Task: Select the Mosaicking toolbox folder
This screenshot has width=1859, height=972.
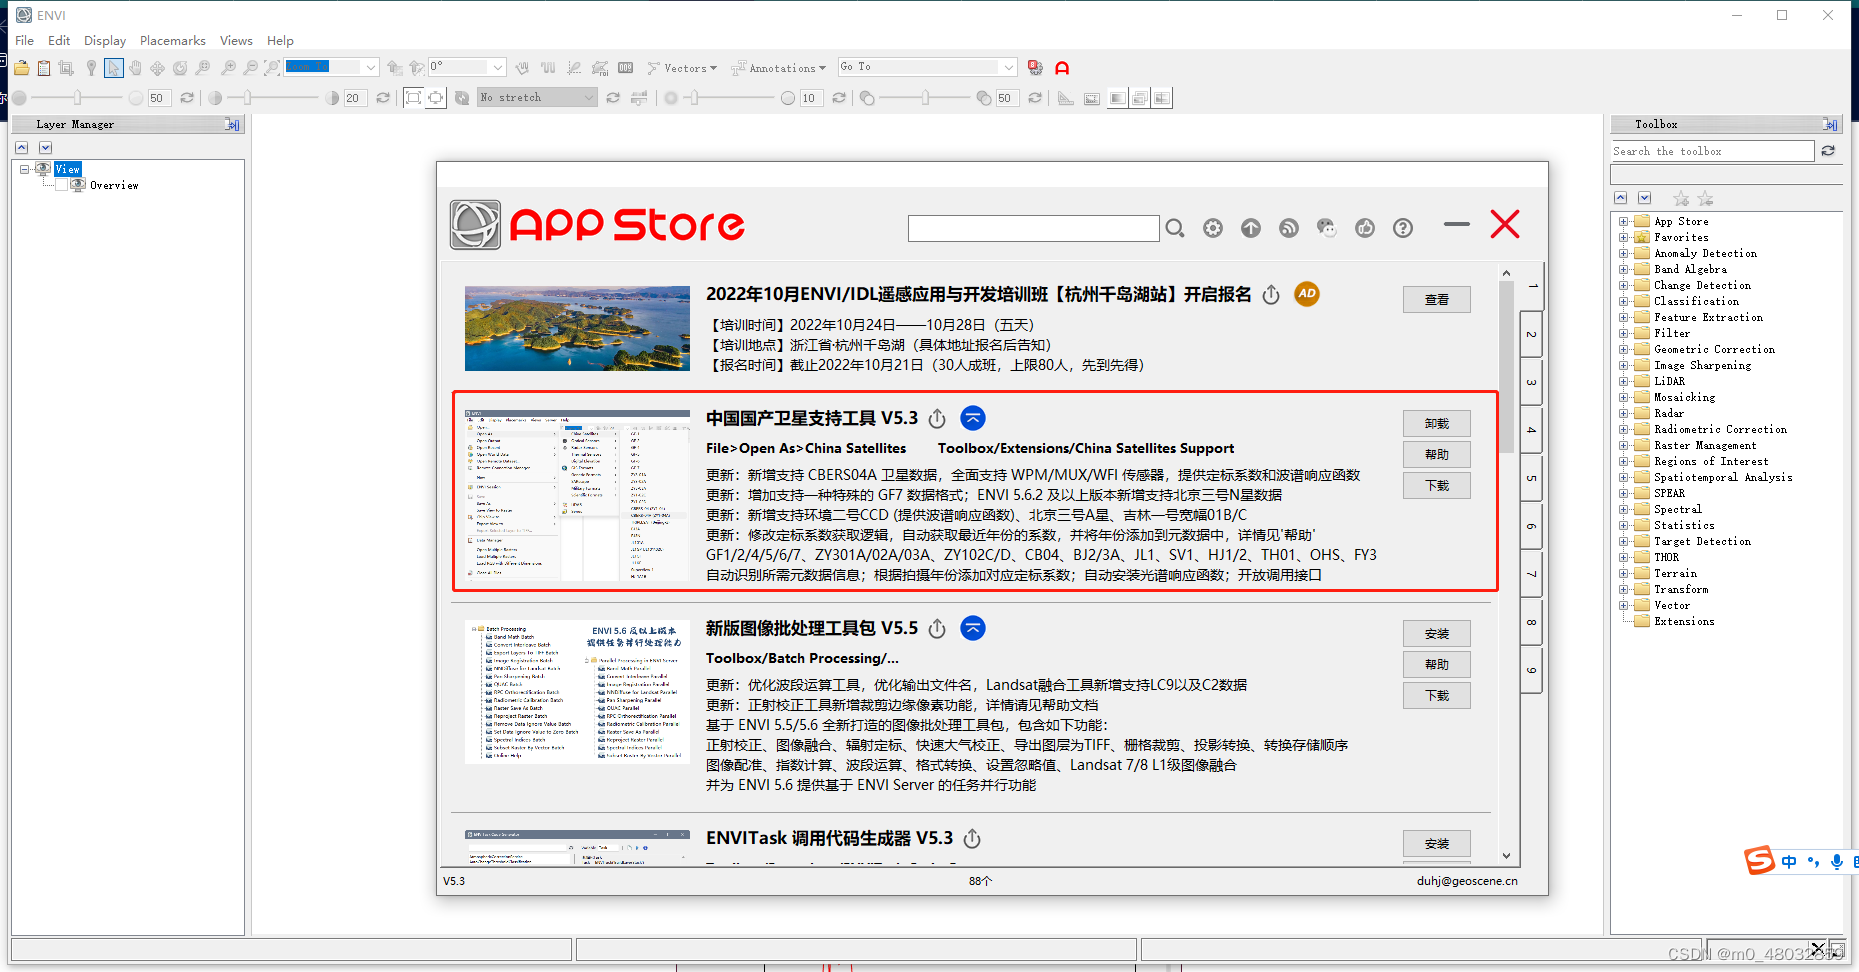Action: (x=1684, y=397)
